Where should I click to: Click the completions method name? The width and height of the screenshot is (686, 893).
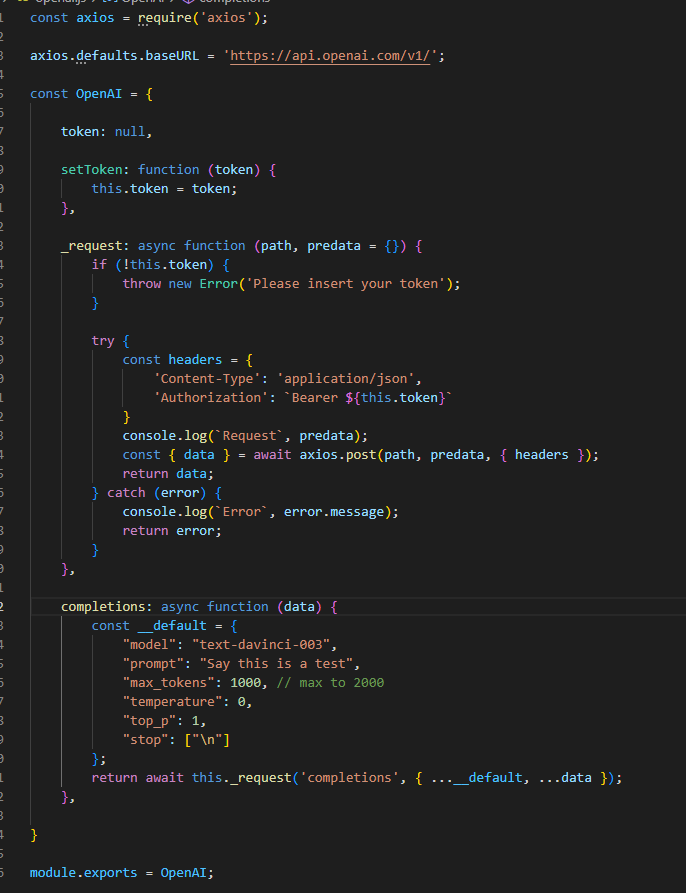tap(102, 607)
